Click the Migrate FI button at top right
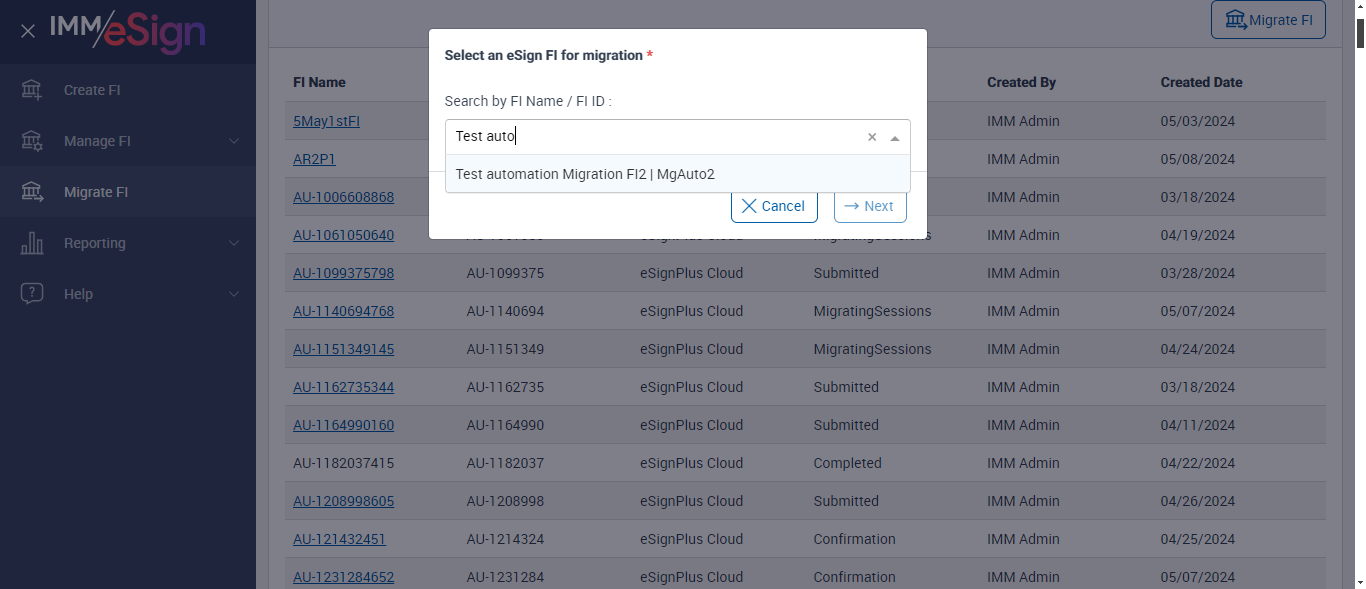This screenshot has height=589, width=1366. pyautogui.click(x=1268, y=20)
